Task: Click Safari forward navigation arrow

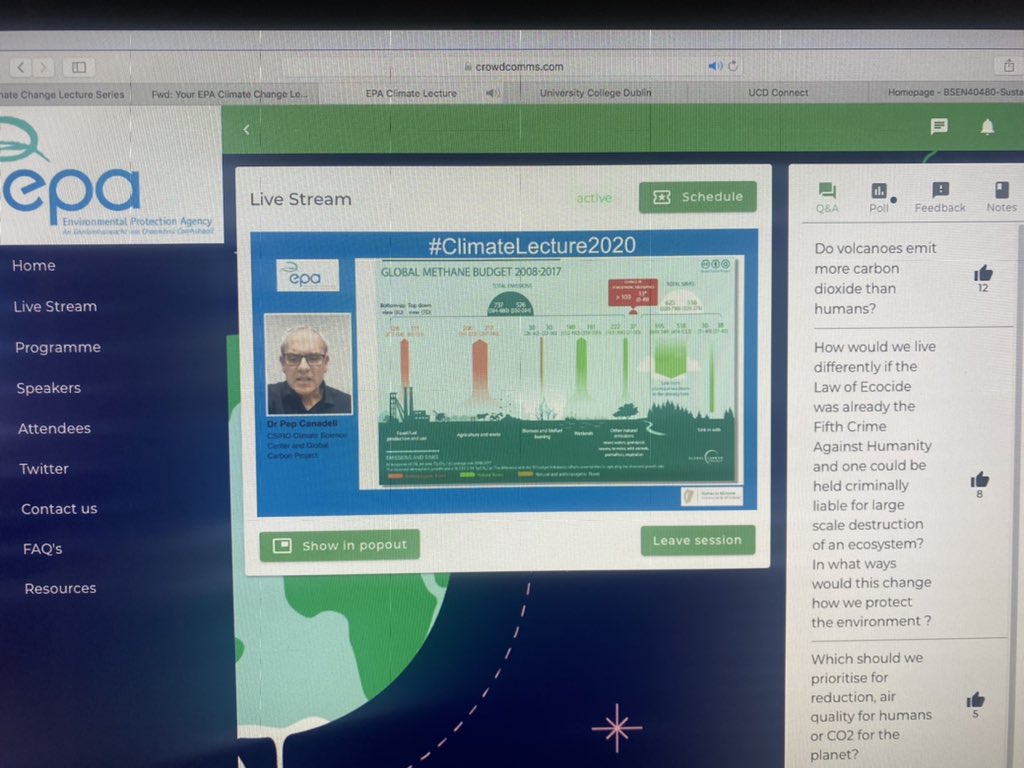Action: coord(43,67)
